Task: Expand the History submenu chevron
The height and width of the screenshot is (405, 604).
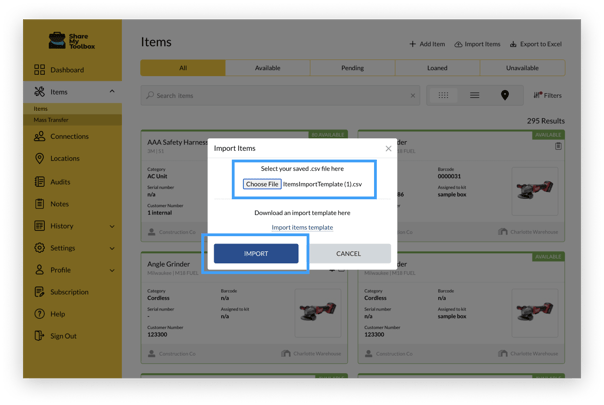Action: (x=112, y=226)
